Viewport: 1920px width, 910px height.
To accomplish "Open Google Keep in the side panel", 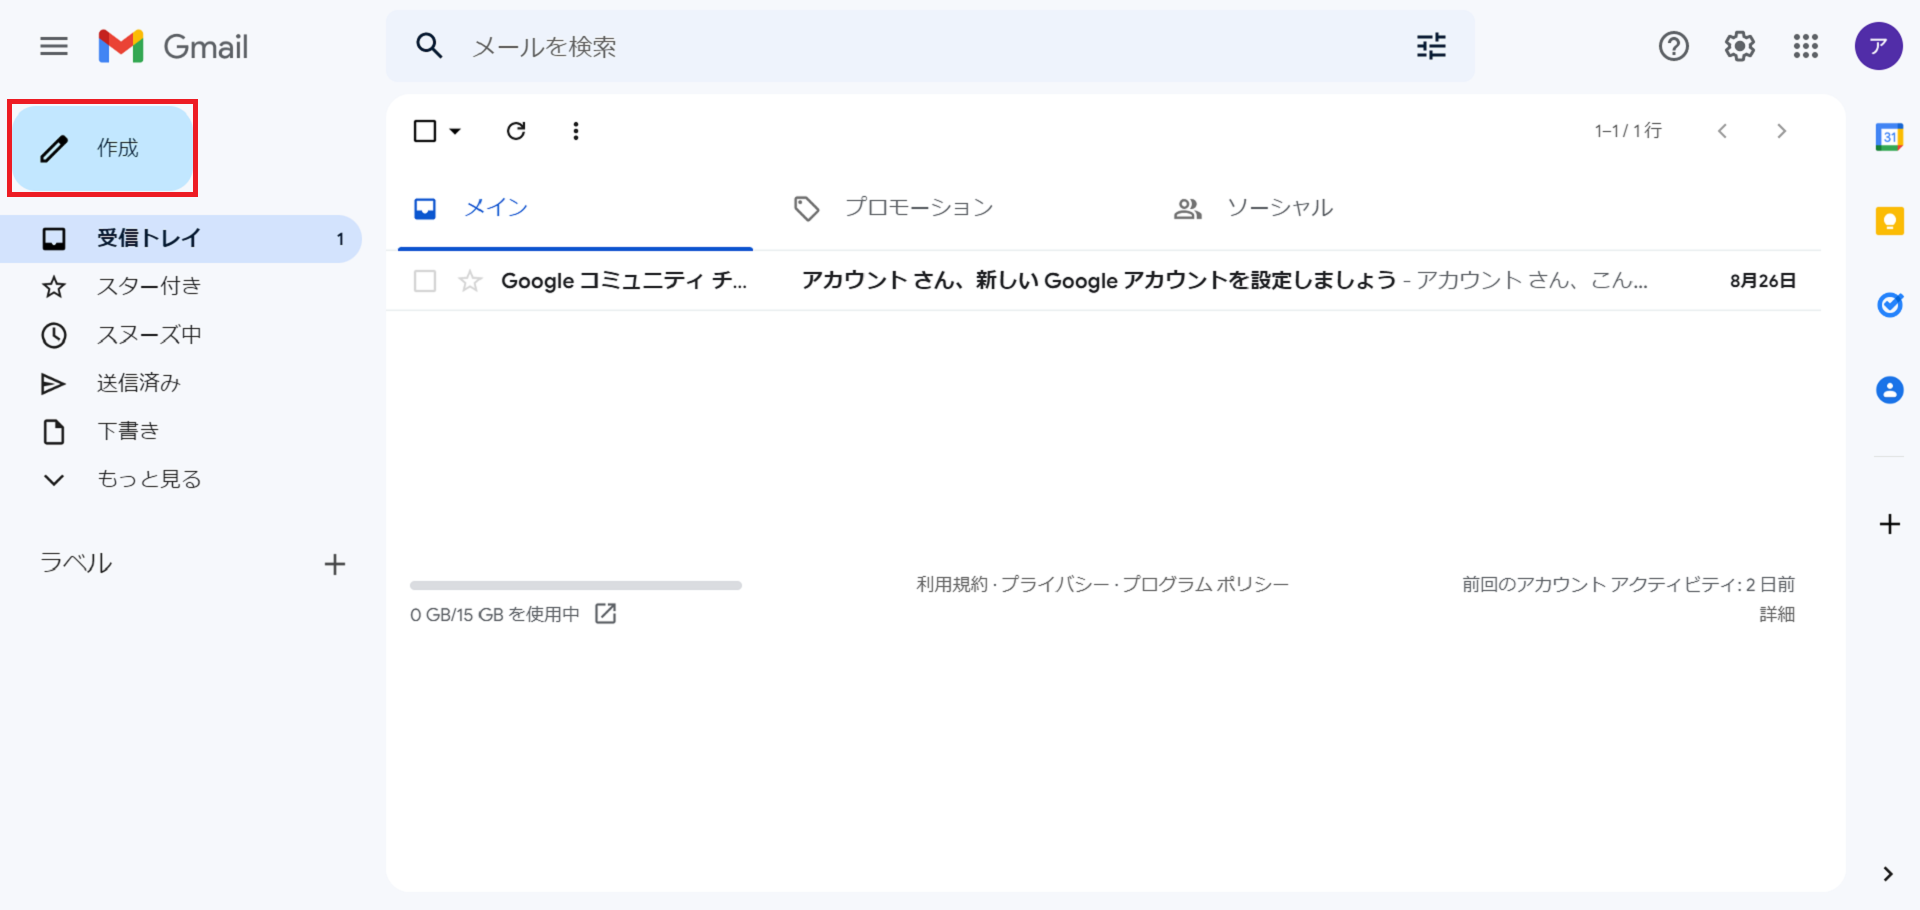I will (1890, 221).
